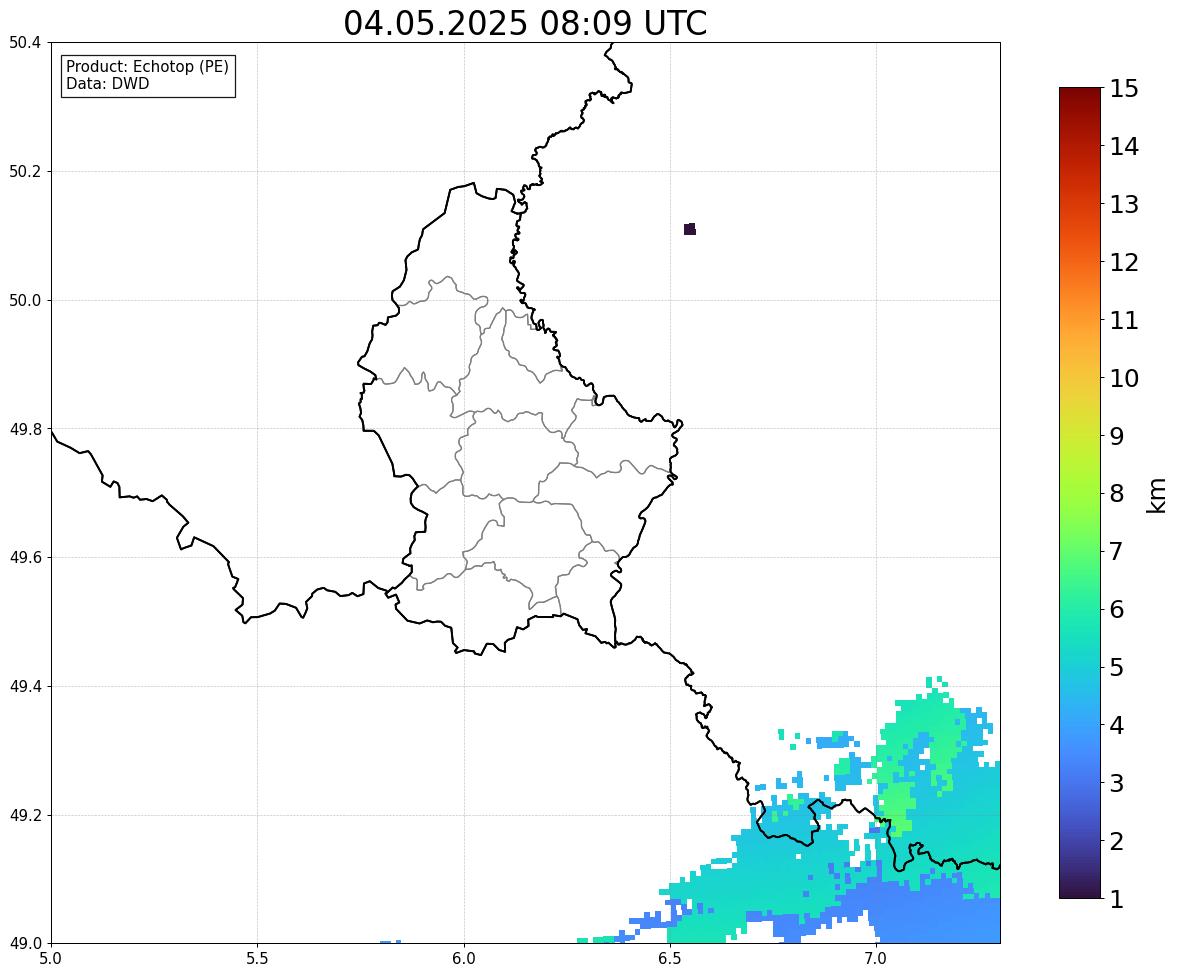Click the colorbar tick label '8'
The width and height of the screenshot is (1178, 976).
coord(1116,494)
